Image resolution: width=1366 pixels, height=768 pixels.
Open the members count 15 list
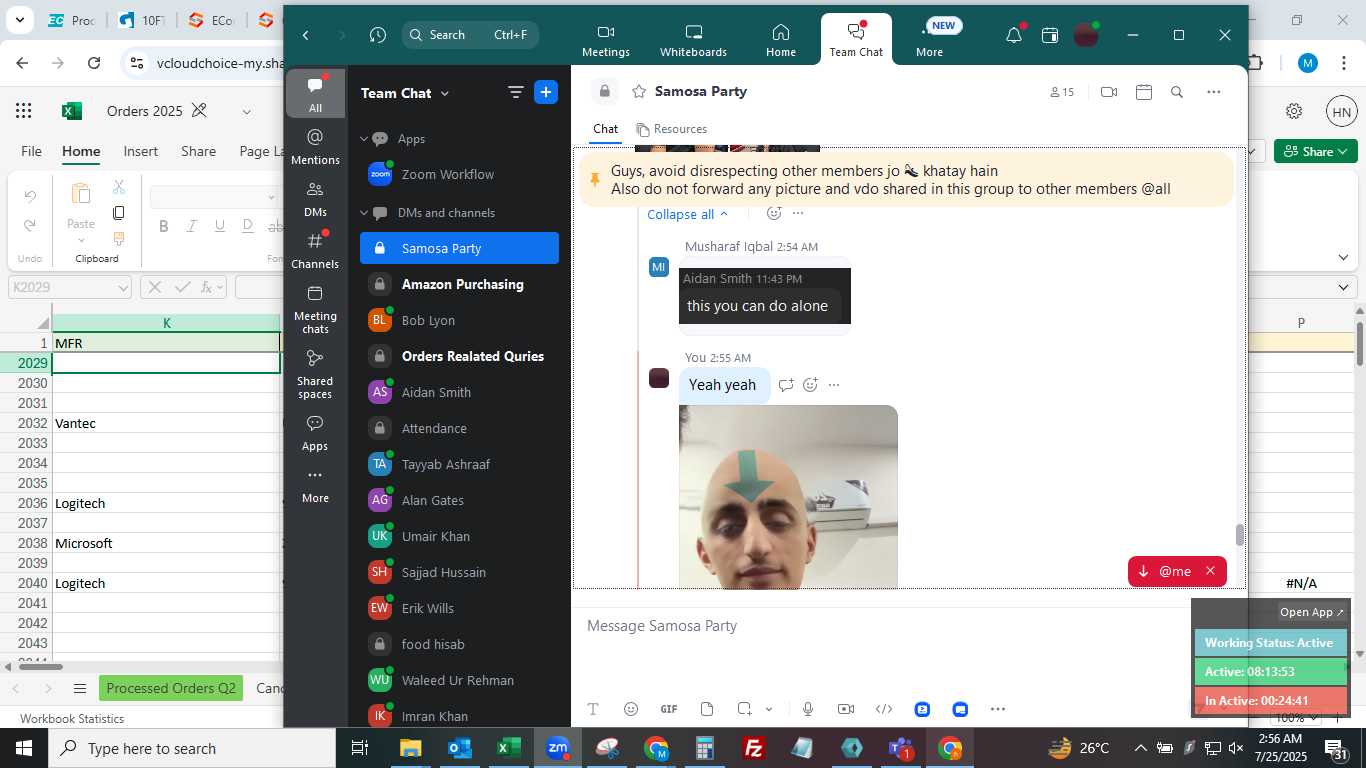point(1062,92)
